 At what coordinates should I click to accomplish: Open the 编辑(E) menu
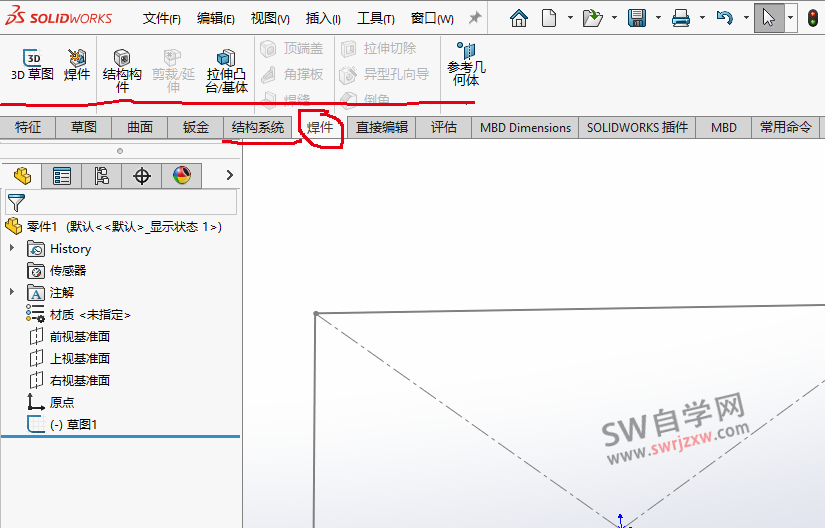216,18
